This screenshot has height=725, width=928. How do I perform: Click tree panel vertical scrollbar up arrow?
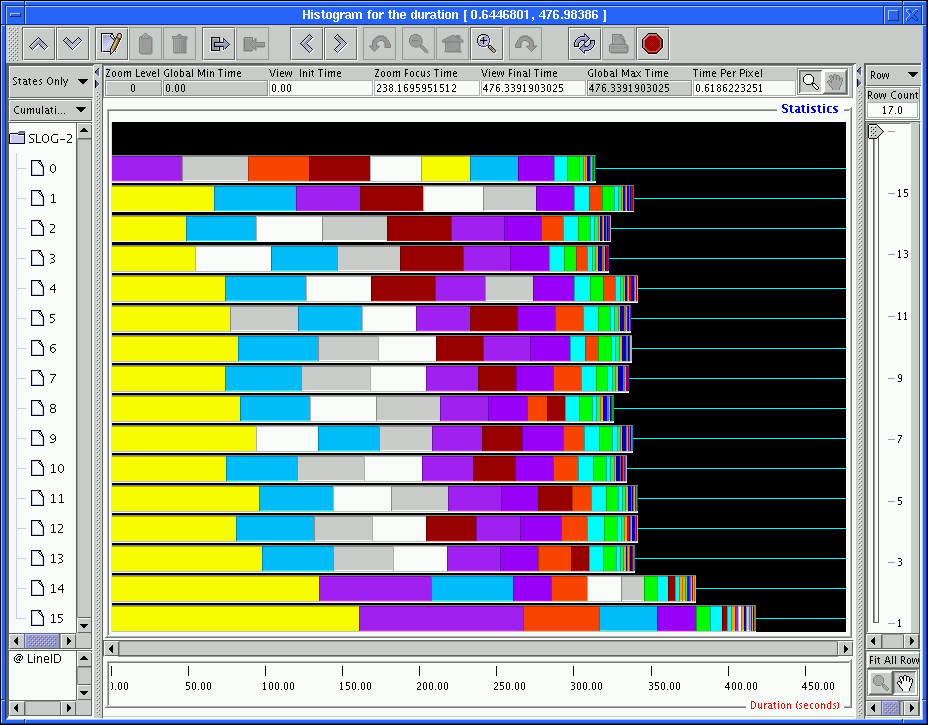[84, 131]
